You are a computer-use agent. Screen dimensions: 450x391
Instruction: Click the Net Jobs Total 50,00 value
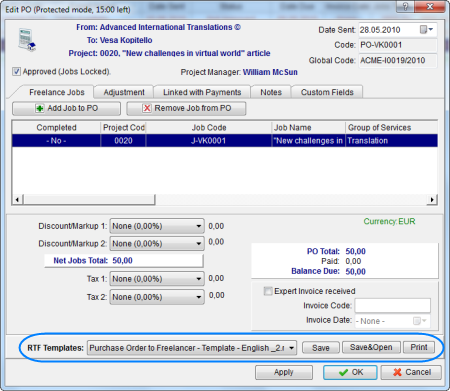(x=122, y=260)
